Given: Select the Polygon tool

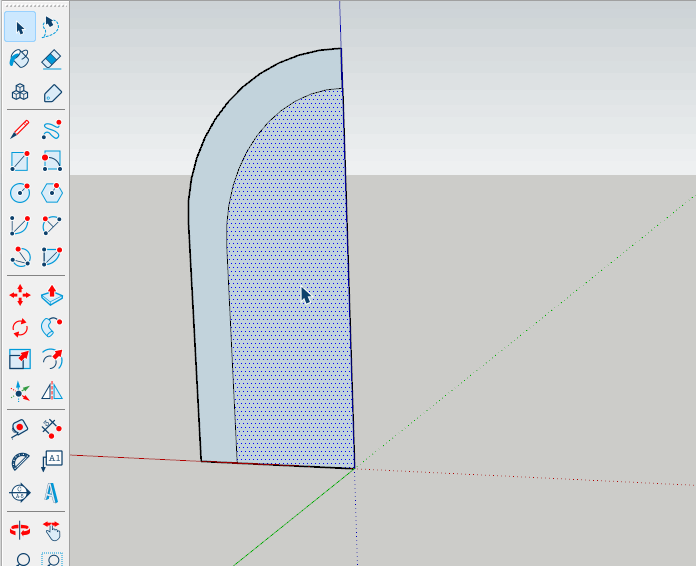Looking at the screenshot, I should pyautogui.click(x=51, y=193).
